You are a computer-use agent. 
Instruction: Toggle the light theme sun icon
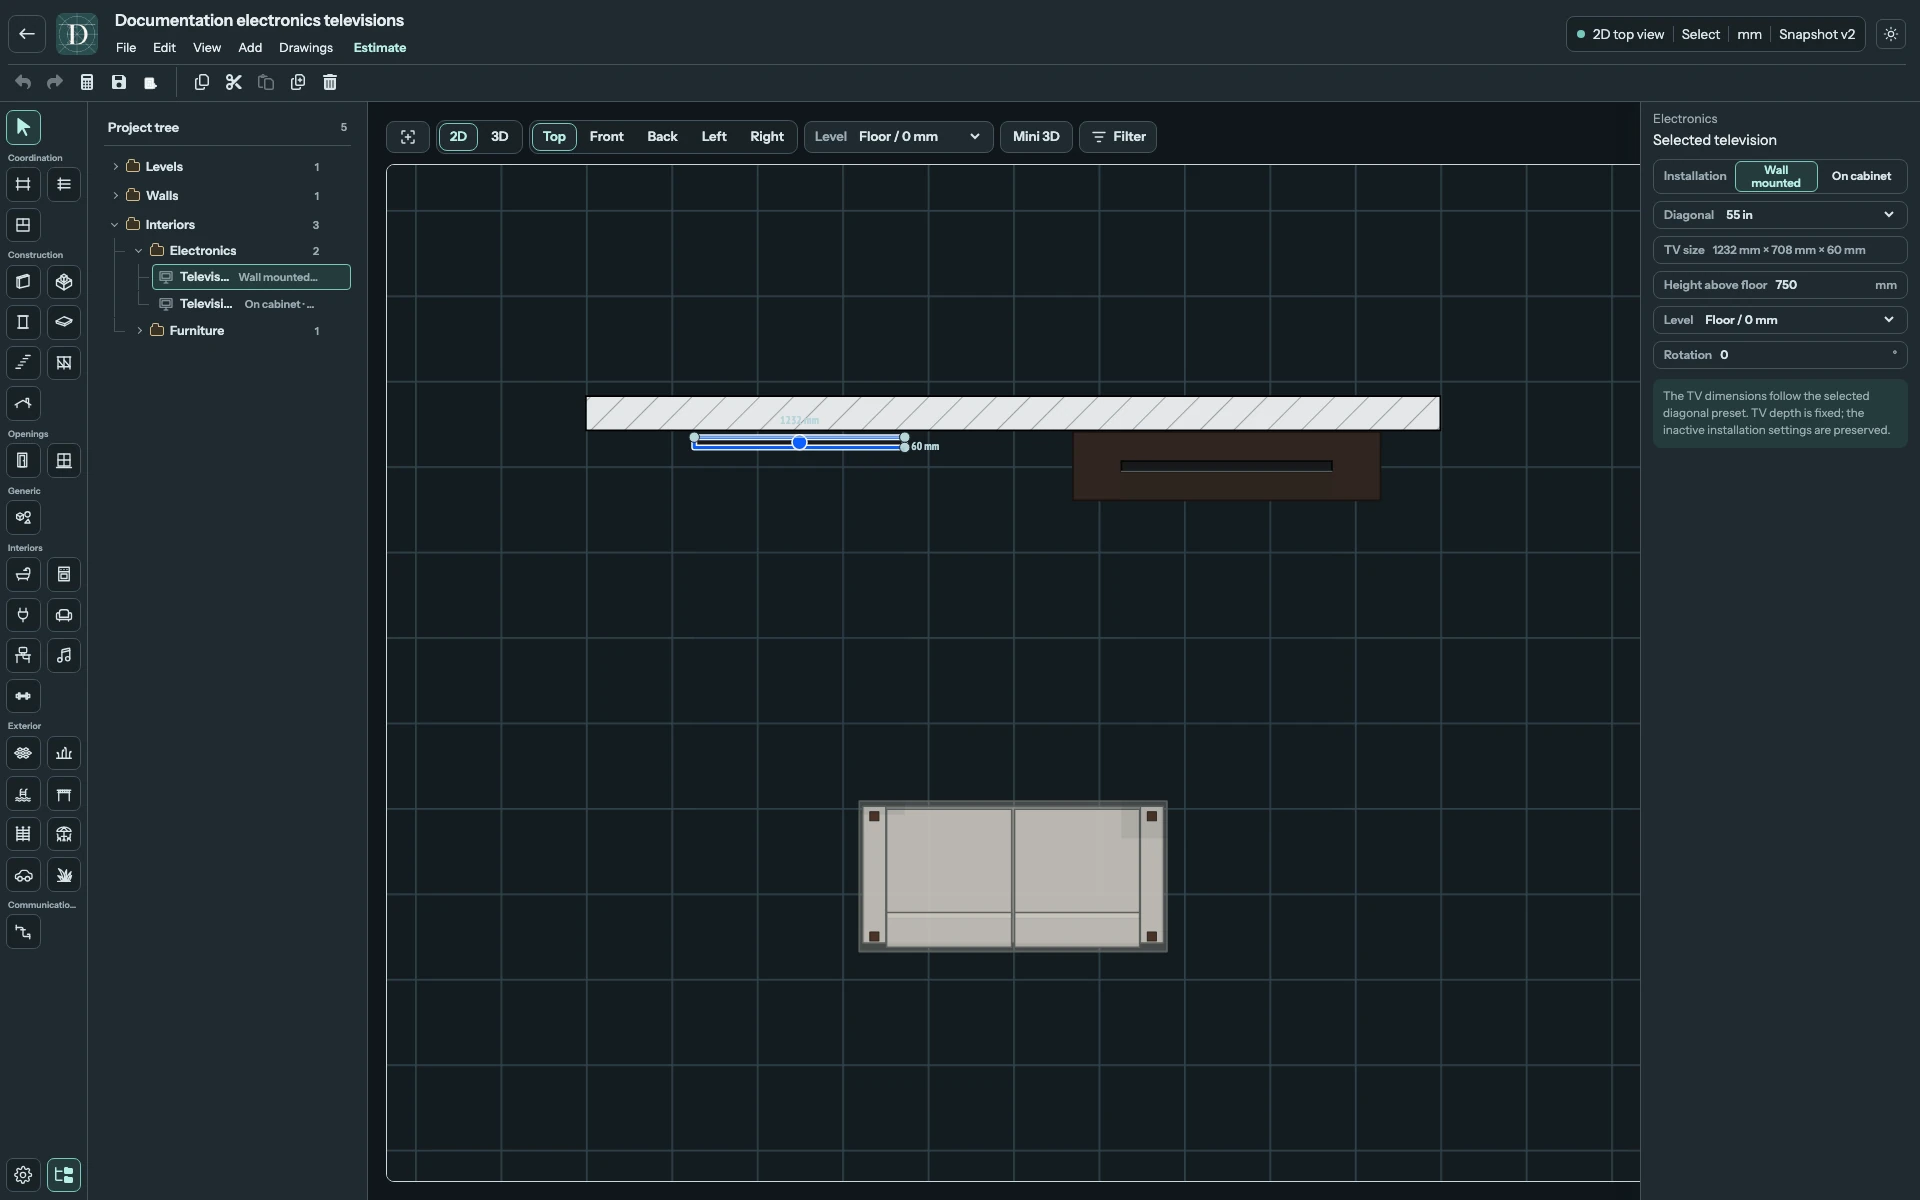pos(1891,34)
